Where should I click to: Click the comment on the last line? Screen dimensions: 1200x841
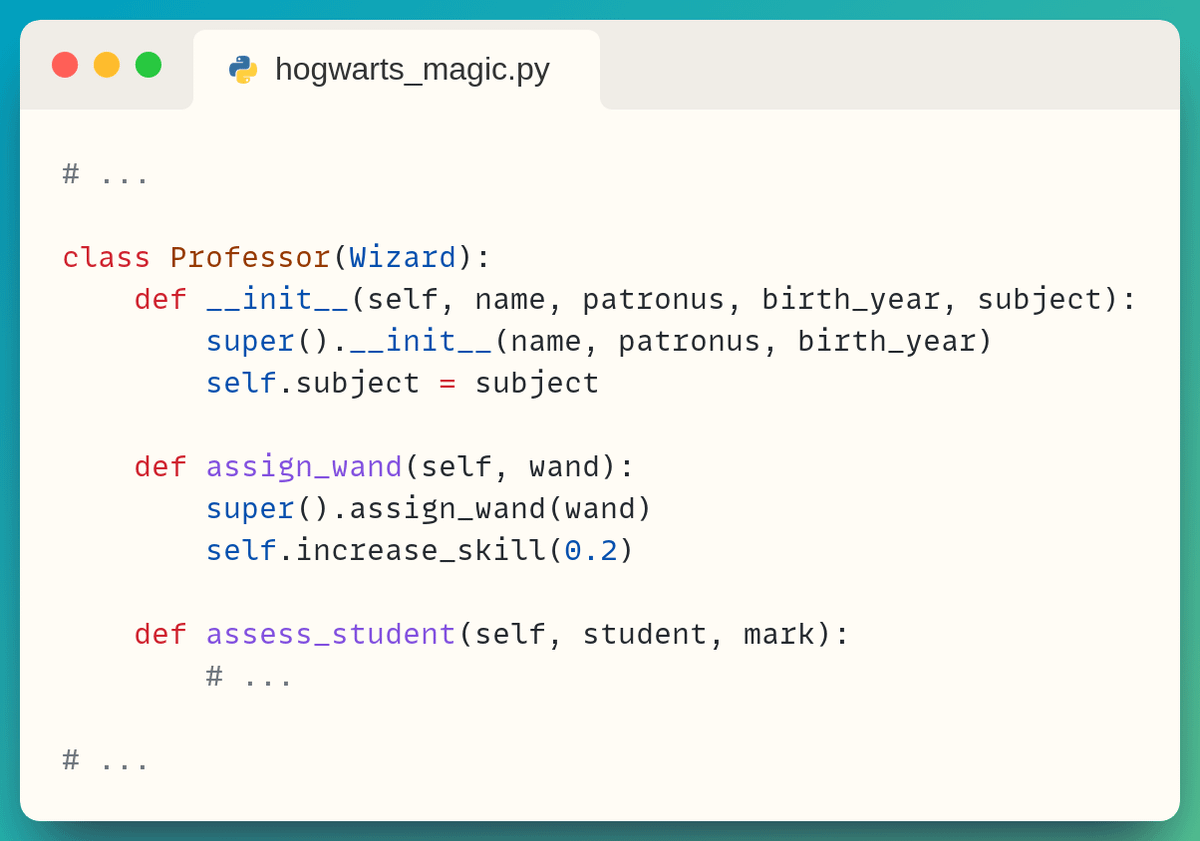coord(105,760)
